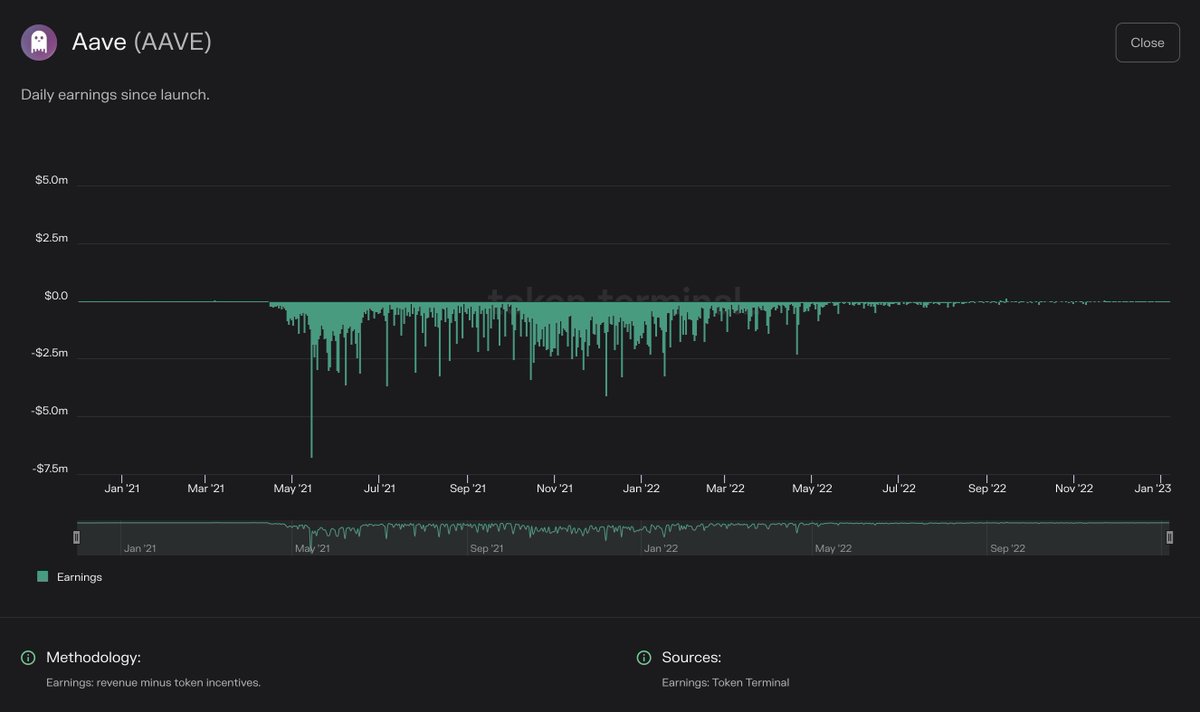This screenshot has height=712, width=1200.
Task: Click the Methodology info icon
Action: 28,657
